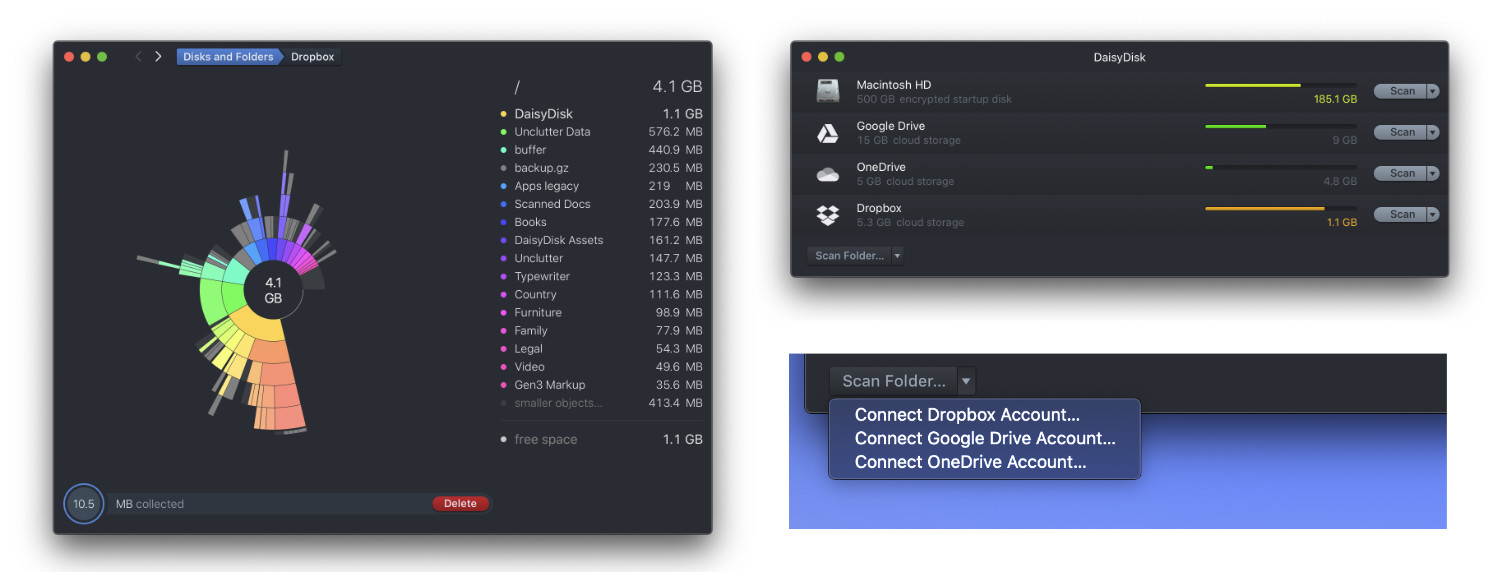
Task: Choose Connect Dropbox Account from menu
Action: tap(967, 415)
